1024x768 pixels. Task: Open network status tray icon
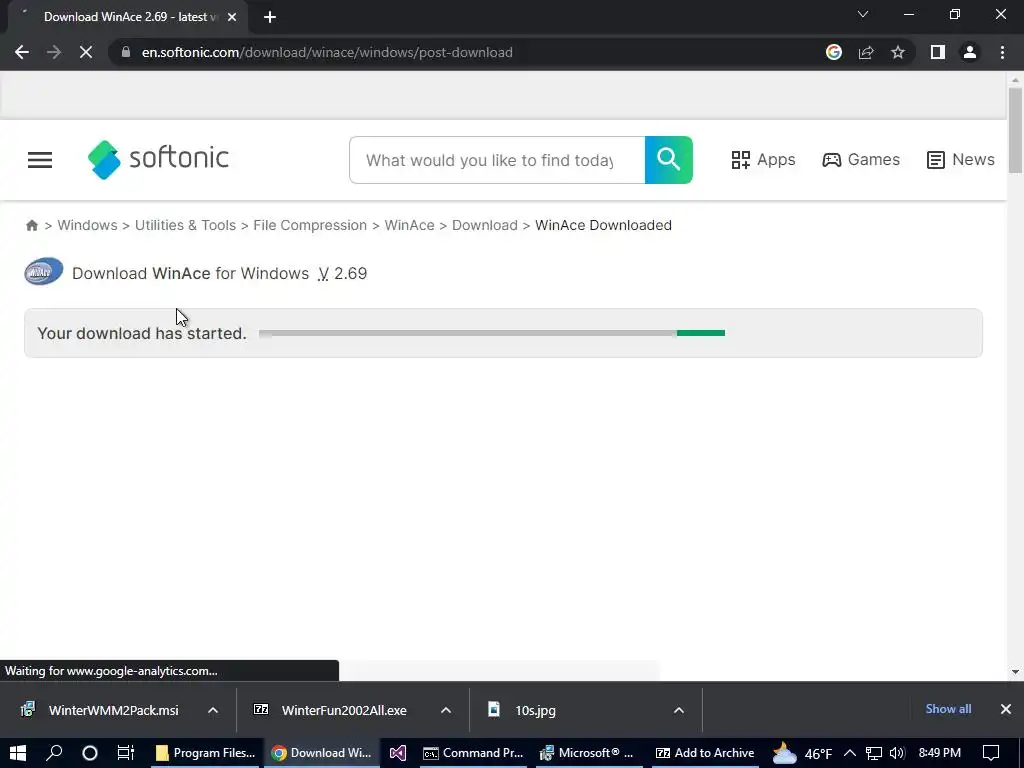point(874,753)
